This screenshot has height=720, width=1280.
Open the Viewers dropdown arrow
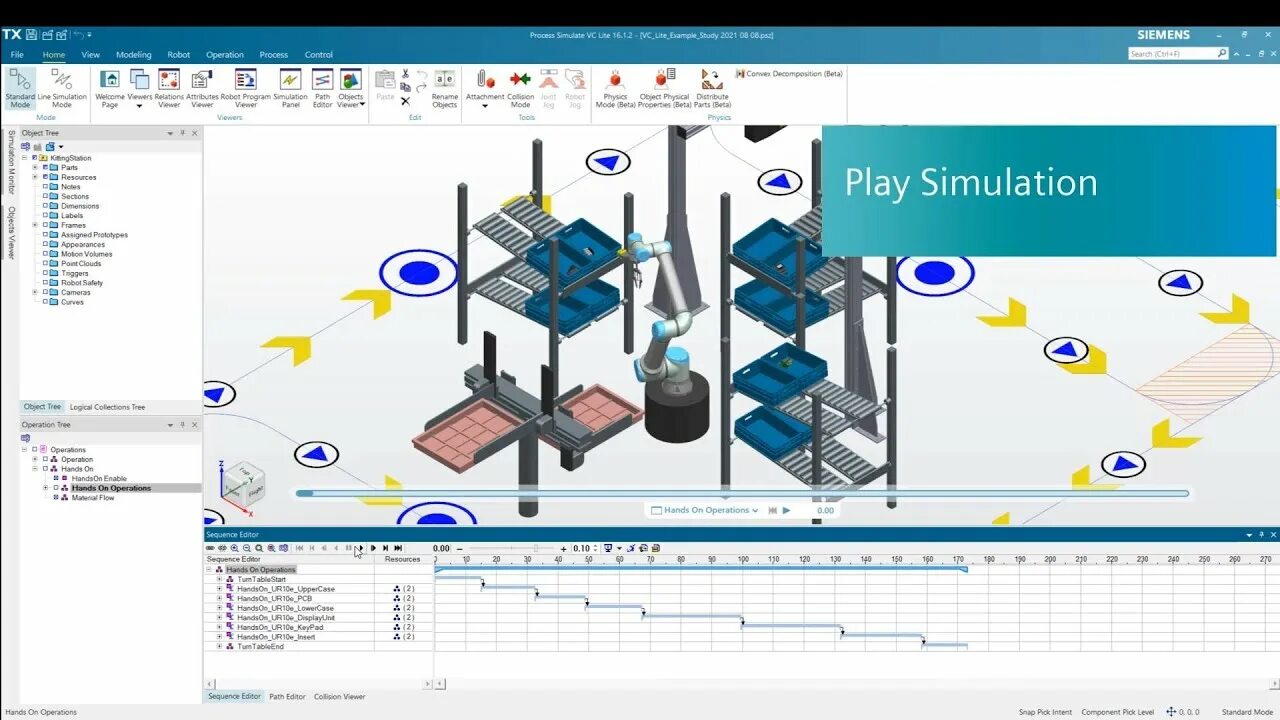click(139, 105)
